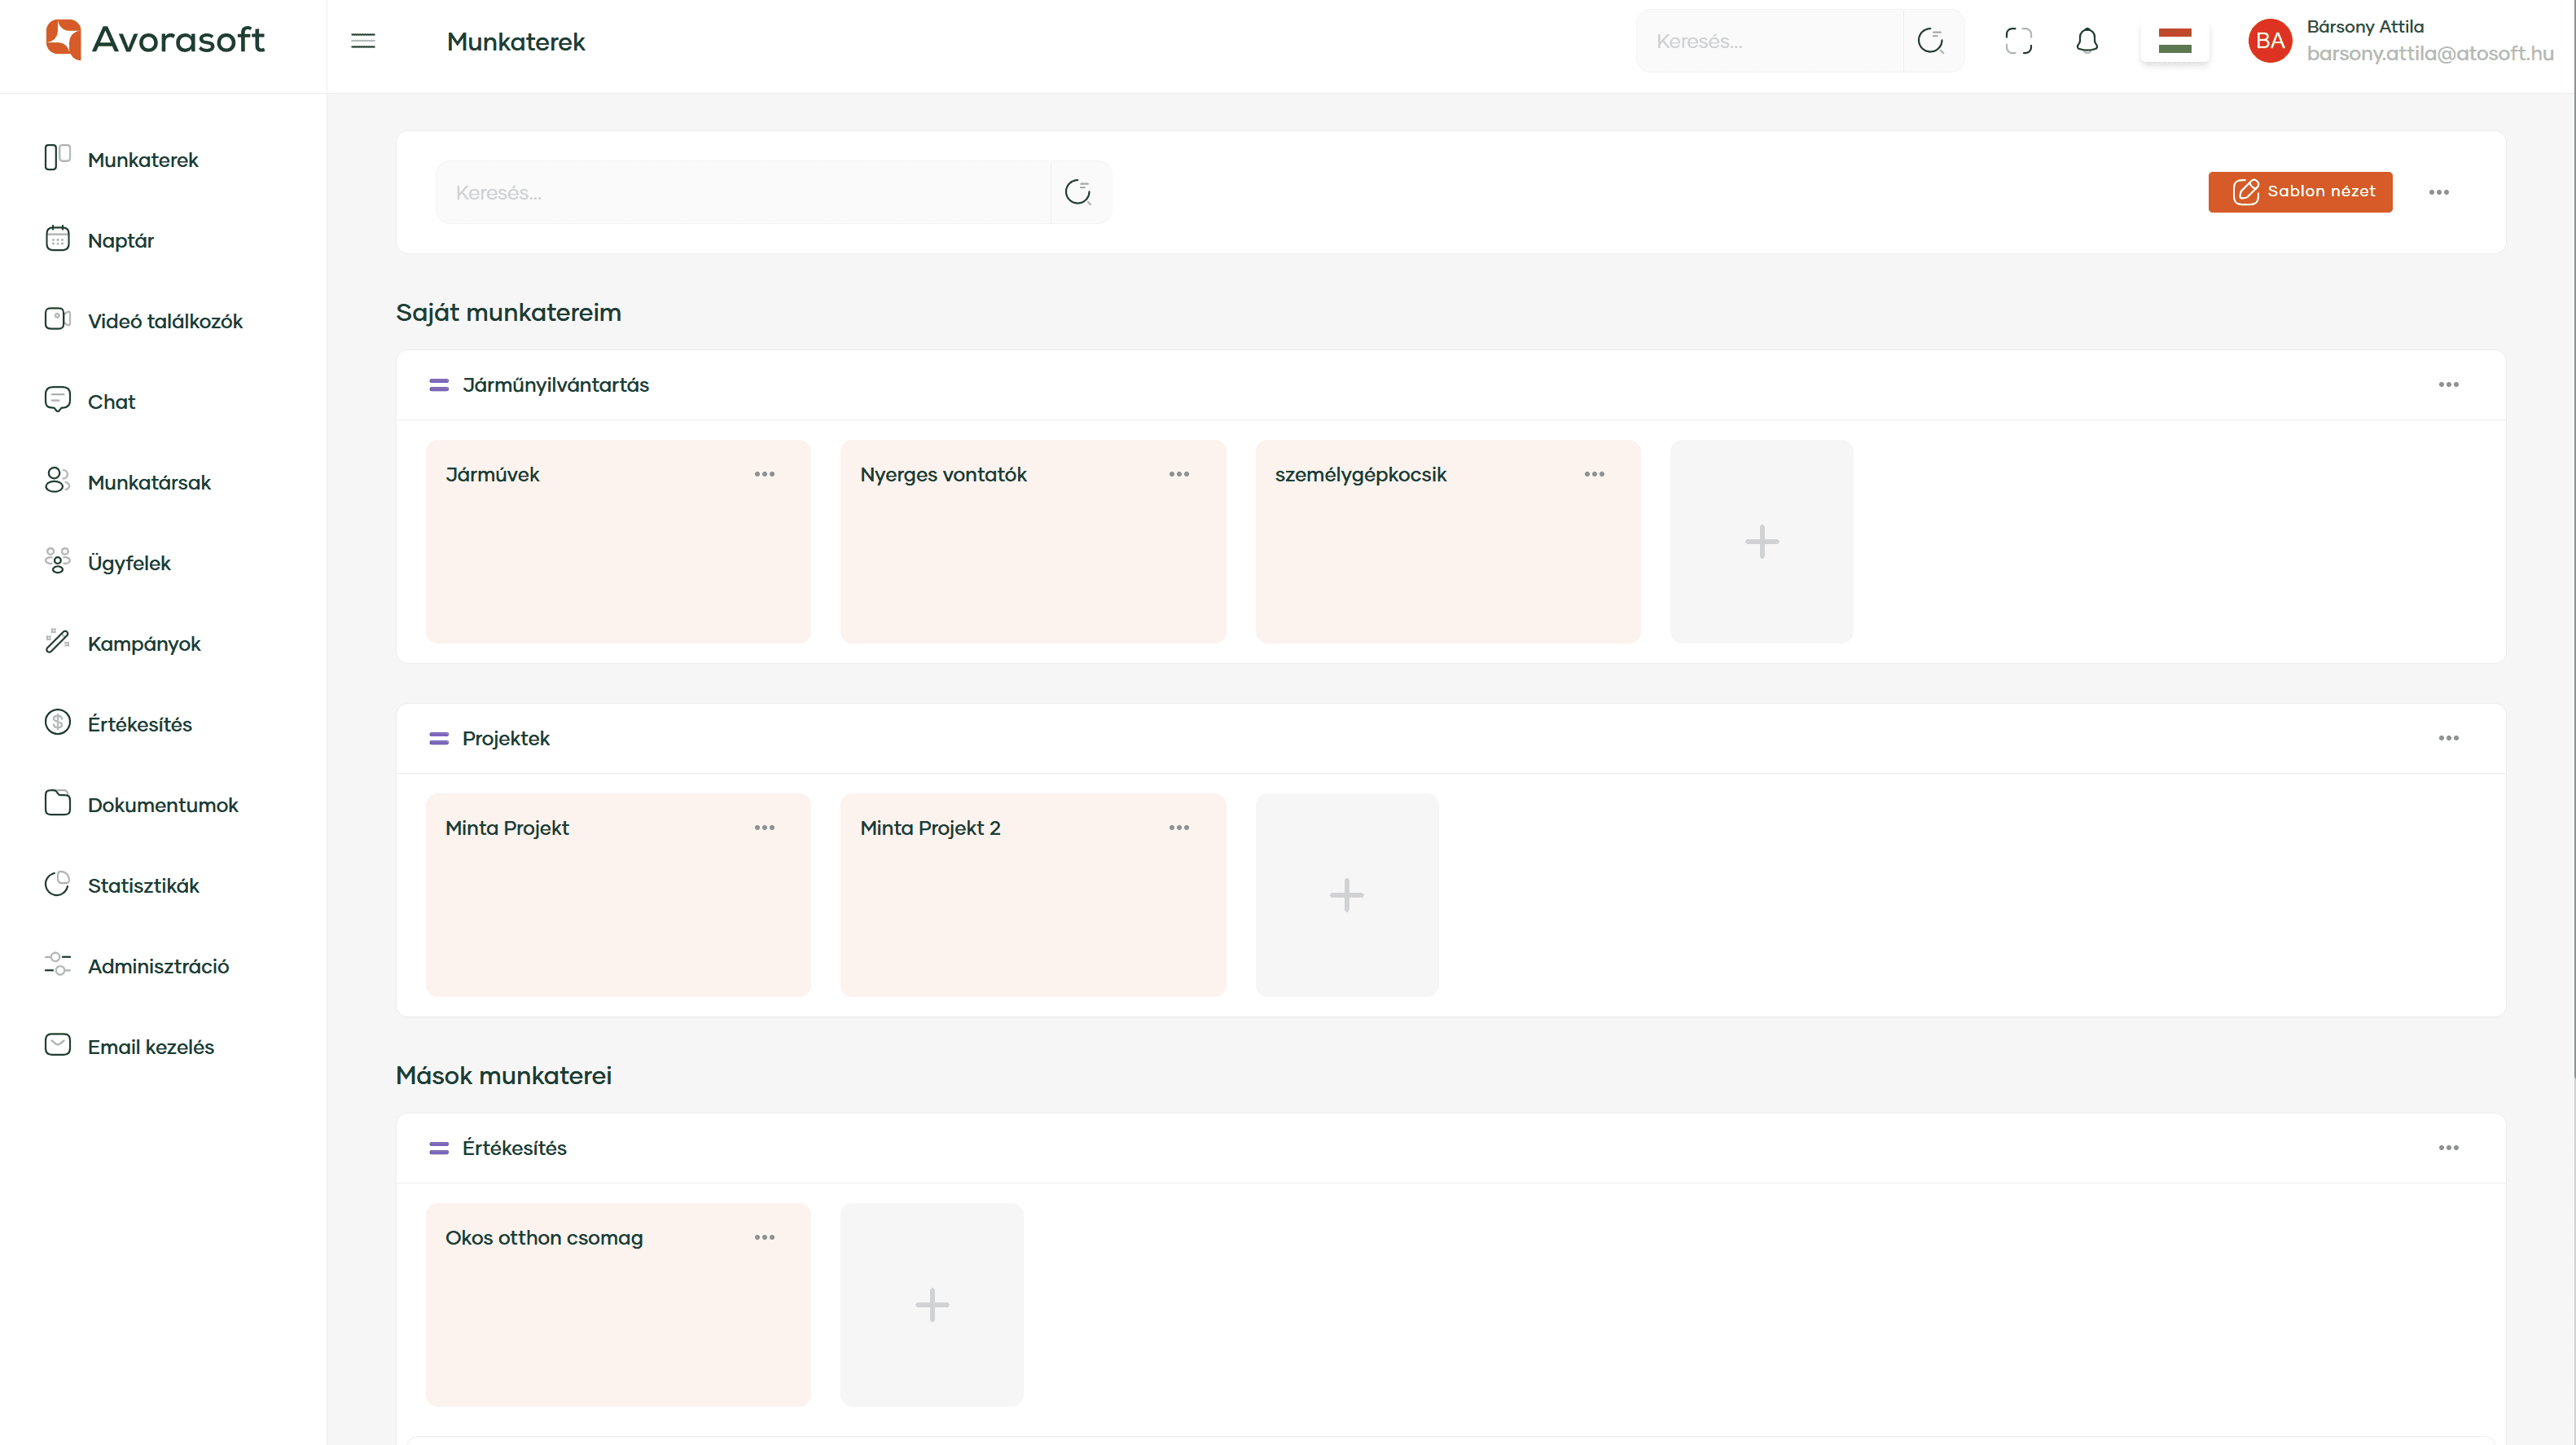Click the Hungarian flag language switch

click(x=2175, y=41)
